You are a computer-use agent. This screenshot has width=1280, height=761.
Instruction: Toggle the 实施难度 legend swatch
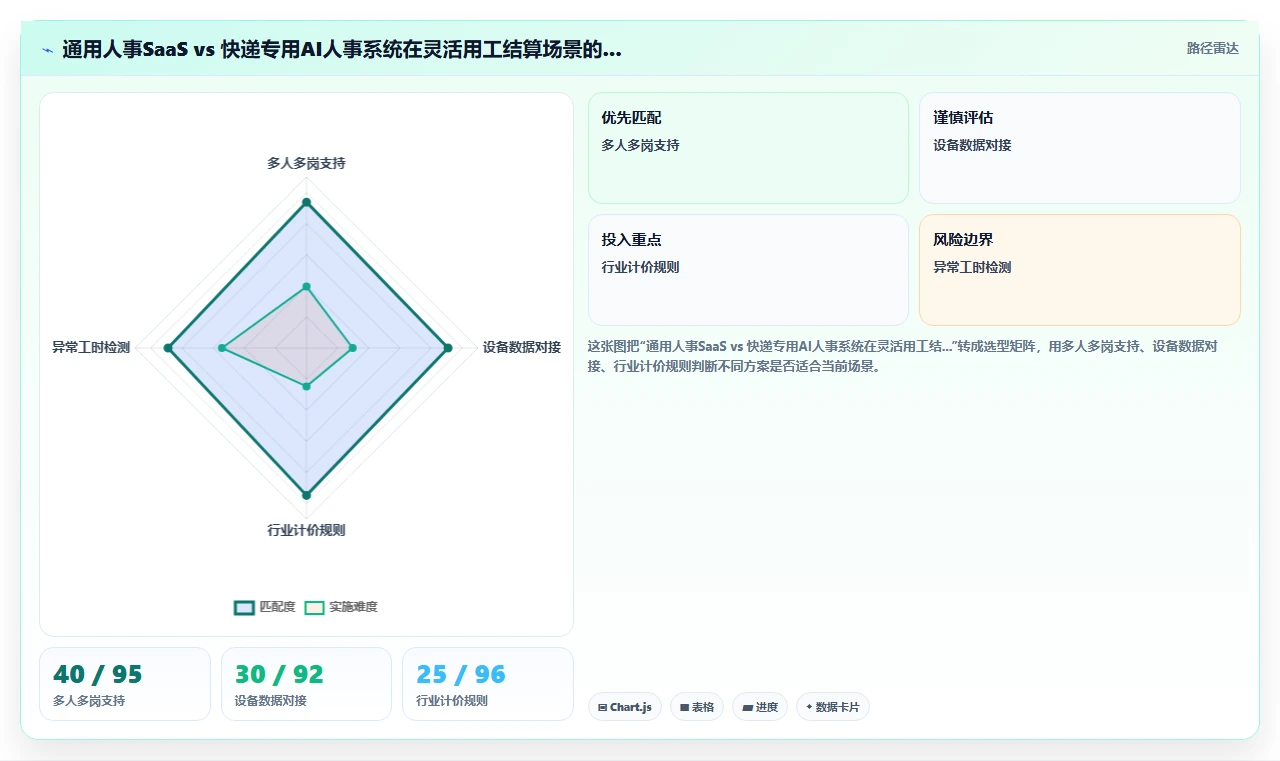point(314,607)
